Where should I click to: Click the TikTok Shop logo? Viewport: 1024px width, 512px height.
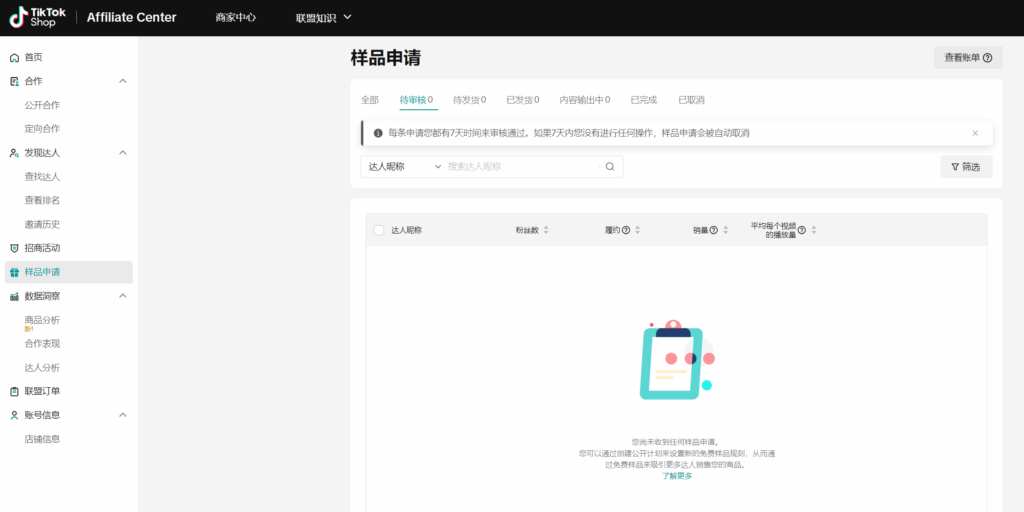coord(38,18)
